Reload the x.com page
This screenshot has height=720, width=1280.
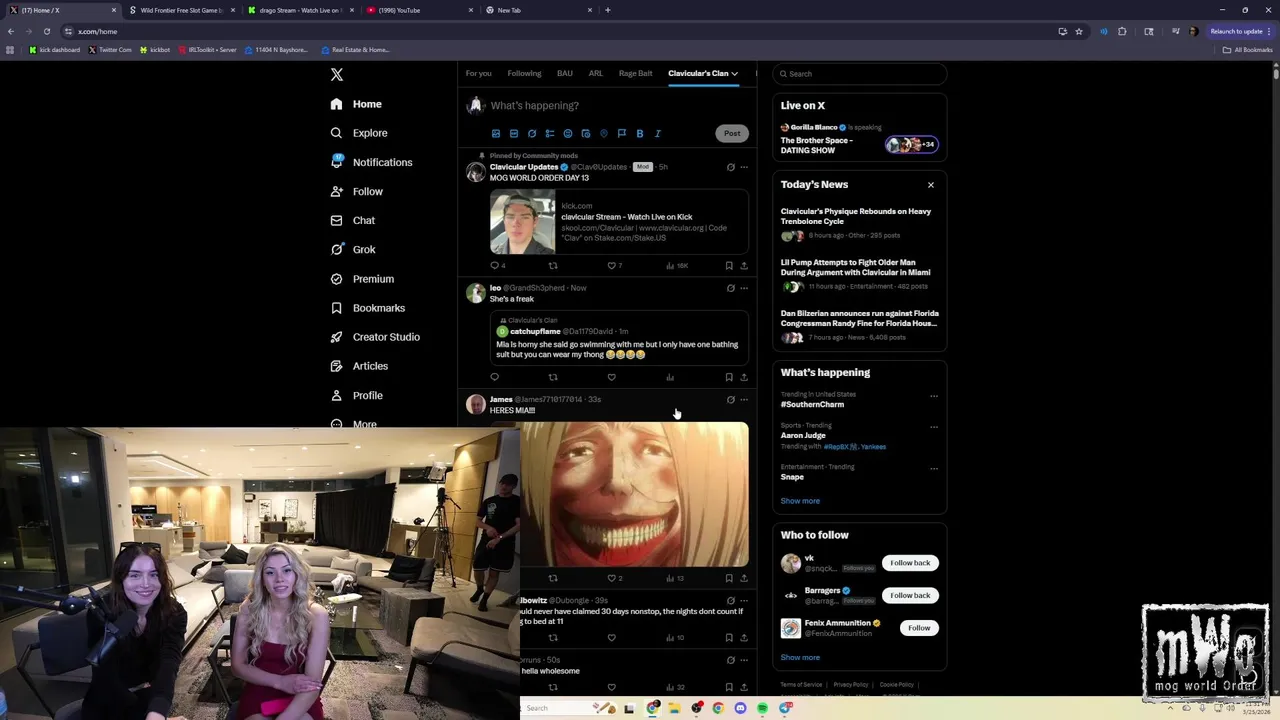pos(46,31)
